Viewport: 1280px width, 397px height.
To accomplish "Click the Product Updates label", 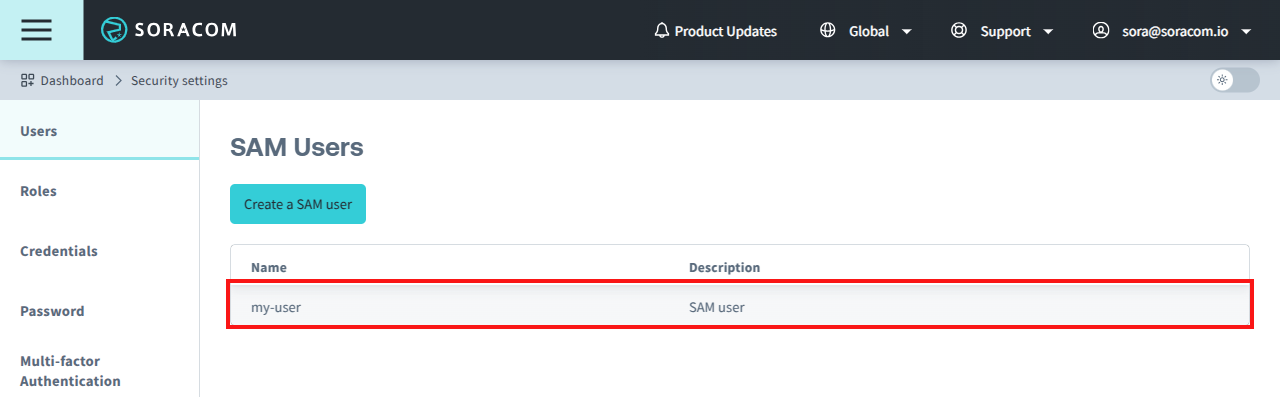I will (726, 31).
